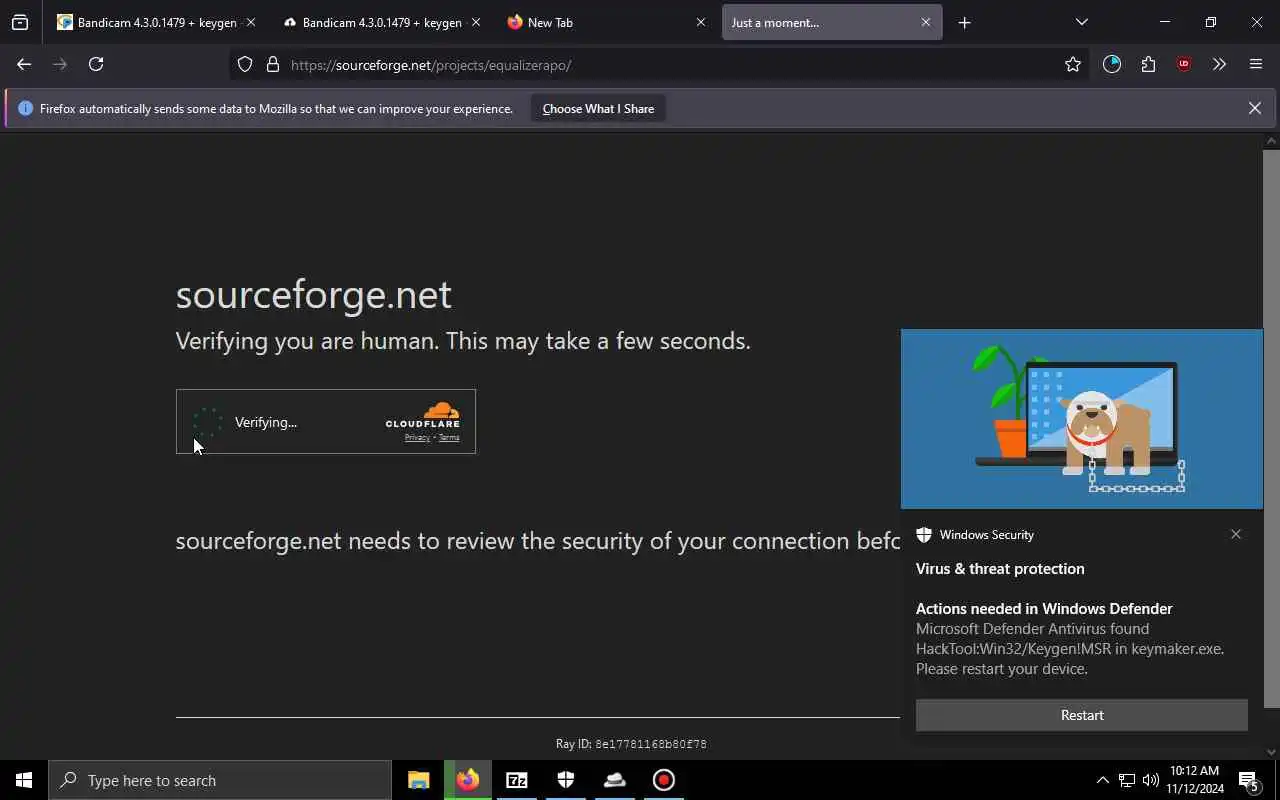The width and height of the screenshot is (1280, 800).
Task: Click the Cloudflare Verifying widget
Action: (x=326, y=422)
